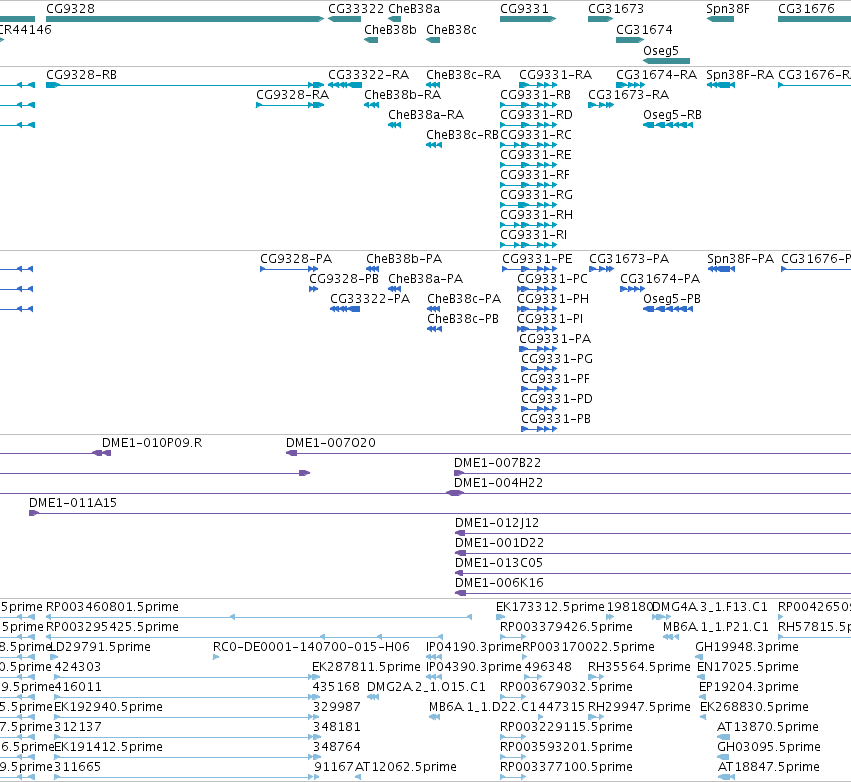Select the Spn38F-RA transcript label
851x782 pixels.
point(740,75)
